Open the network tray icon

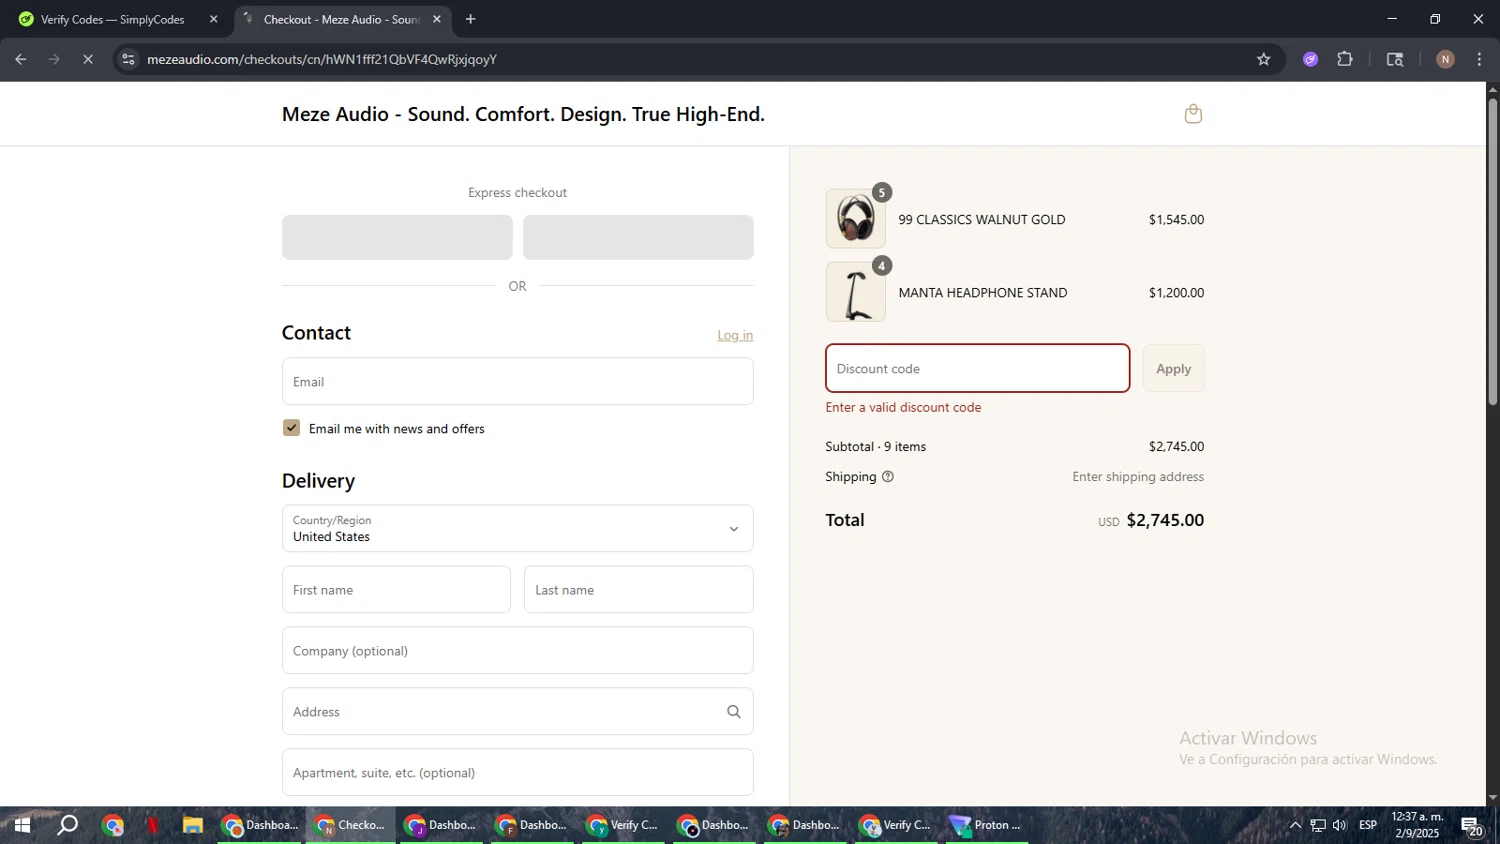pos(1318,825)
